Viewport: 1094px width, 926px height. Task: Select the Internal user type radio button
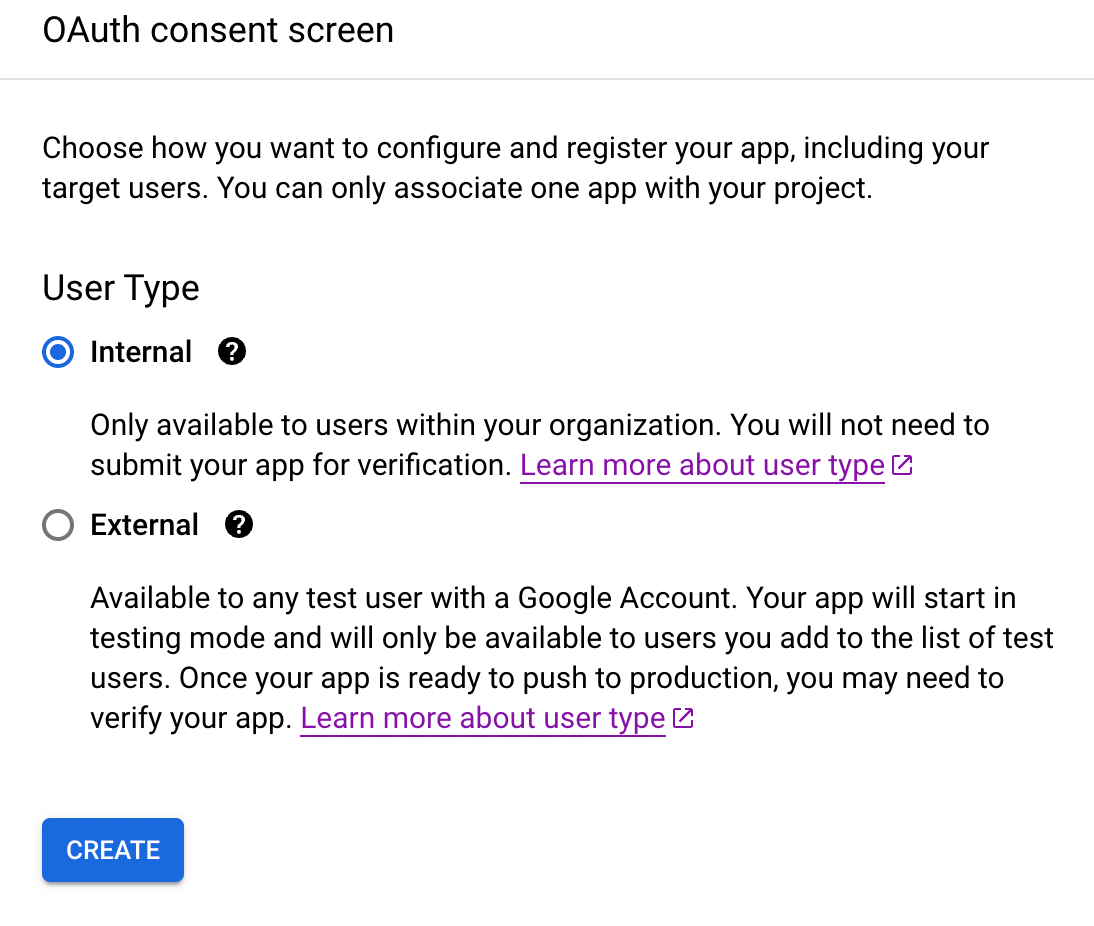[58, 352]
